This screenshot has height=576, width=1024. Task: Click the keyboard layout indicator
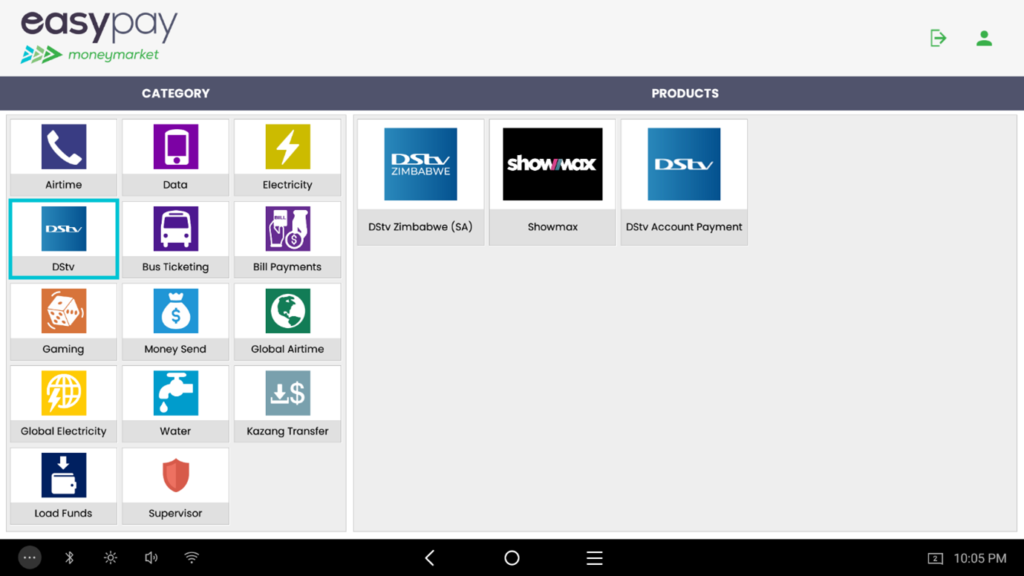pyautogui.click(x=935, y=558)
